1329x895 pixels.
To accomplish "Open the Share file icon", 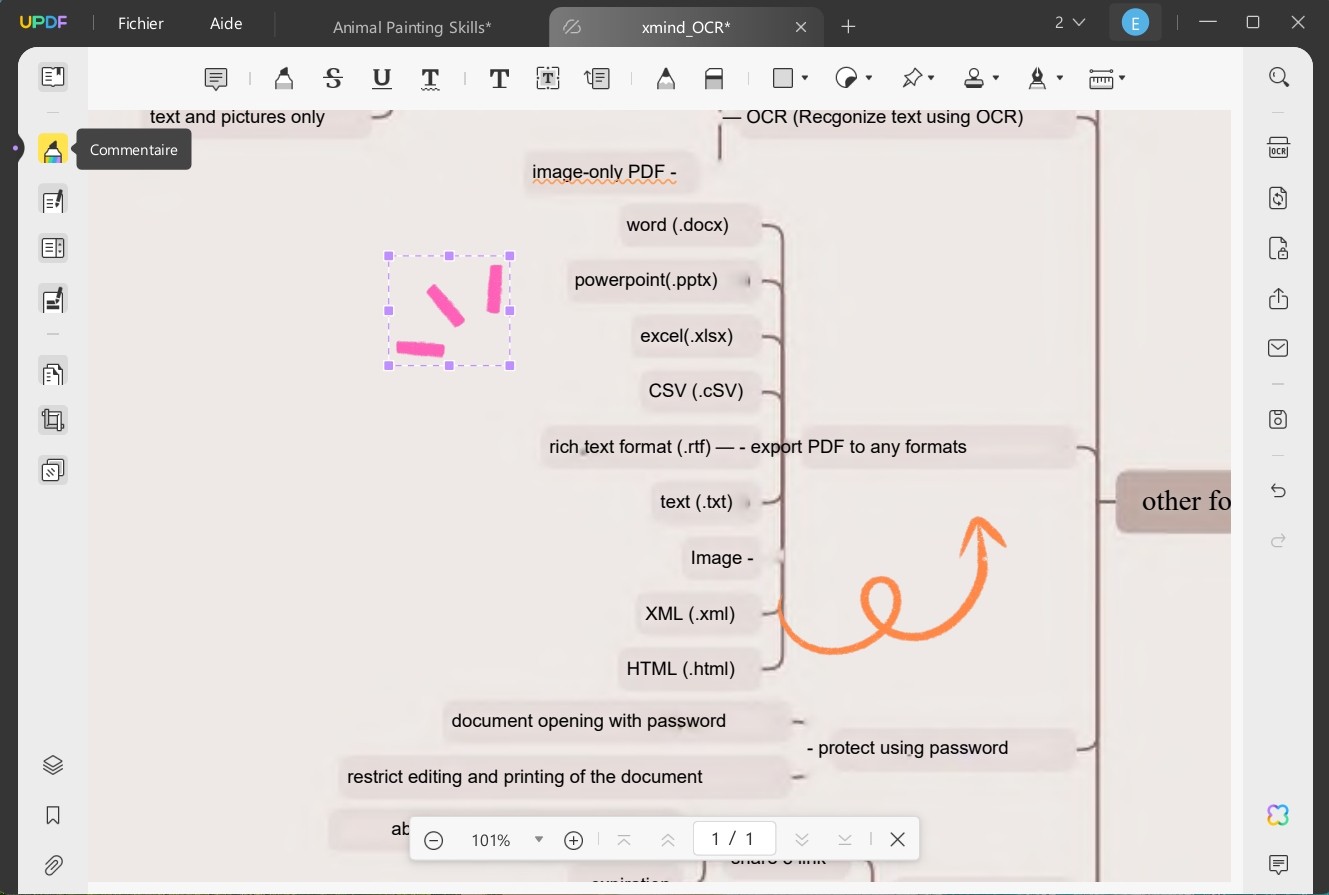I will [1278, 298].
